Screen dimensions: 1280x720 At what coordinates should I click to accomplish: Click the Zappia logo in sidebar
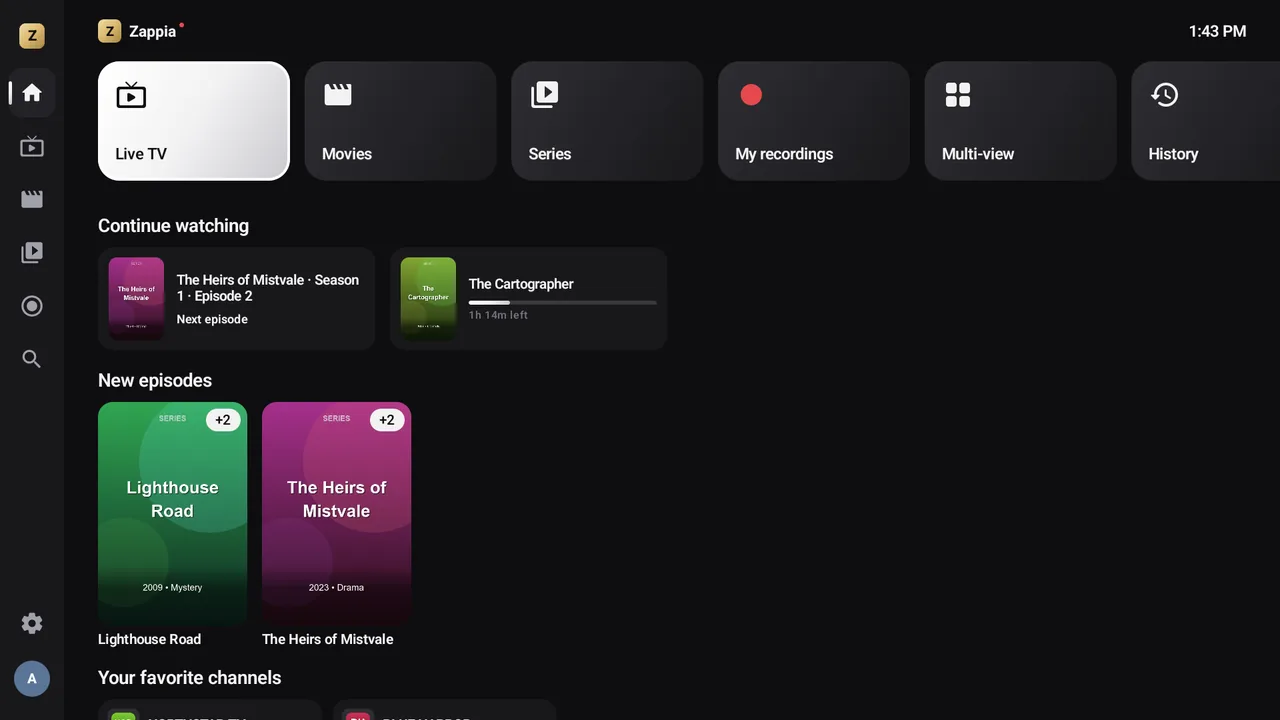click(32, 37)
